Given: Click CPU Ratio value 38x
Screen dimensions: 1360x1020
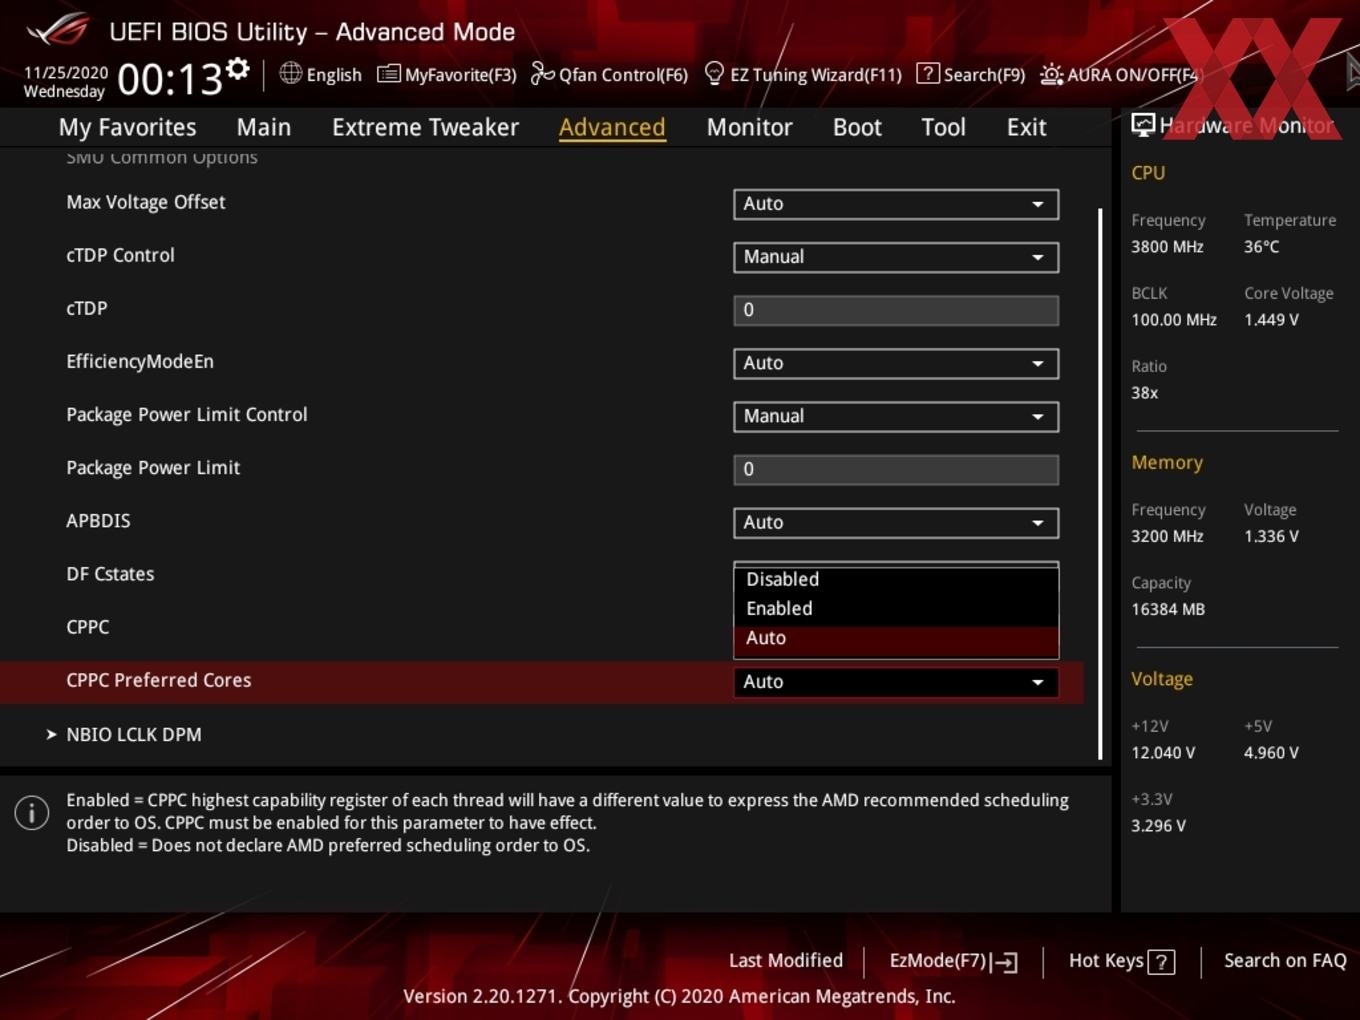Looking at the screenshot, I should (1144, 393).
